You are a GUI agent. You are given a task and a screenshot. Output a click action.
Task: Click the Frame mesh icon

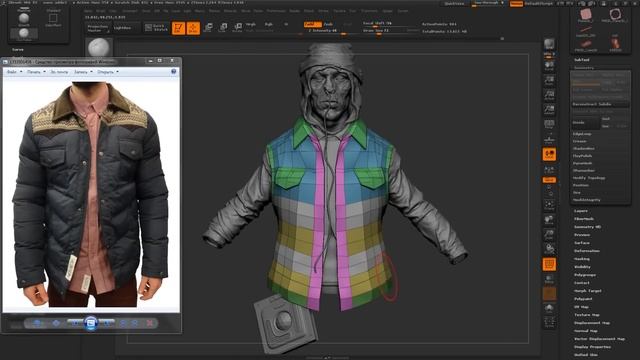pyautogui.click(x=549, y=205)
